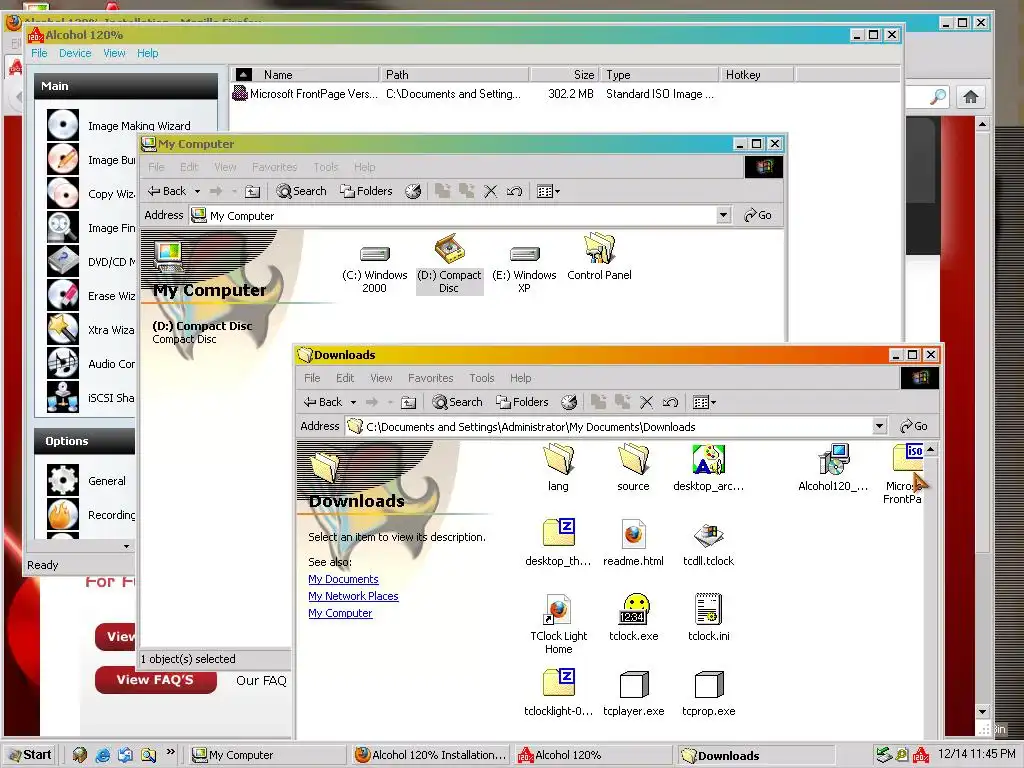Open the Device menu in Alcohol 120%

tap(75, 53)
